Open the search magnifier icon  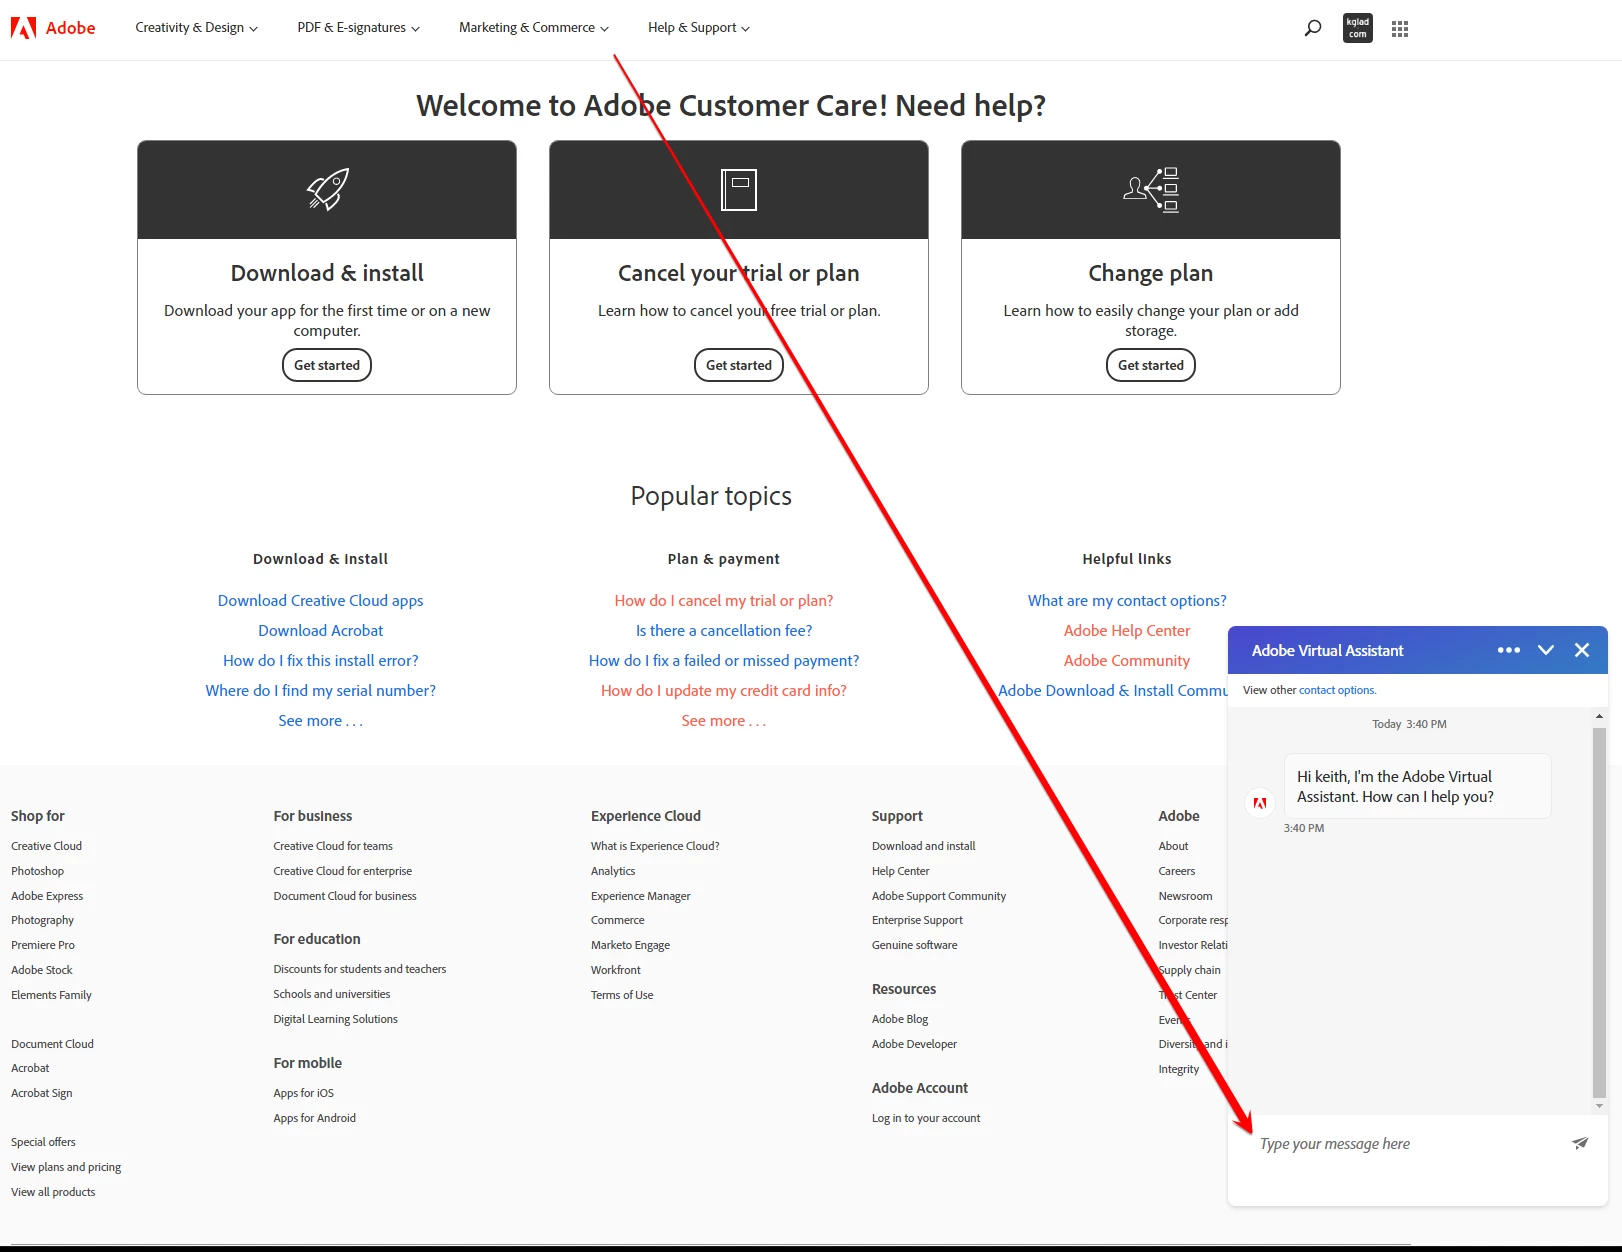coord(1313,28)
